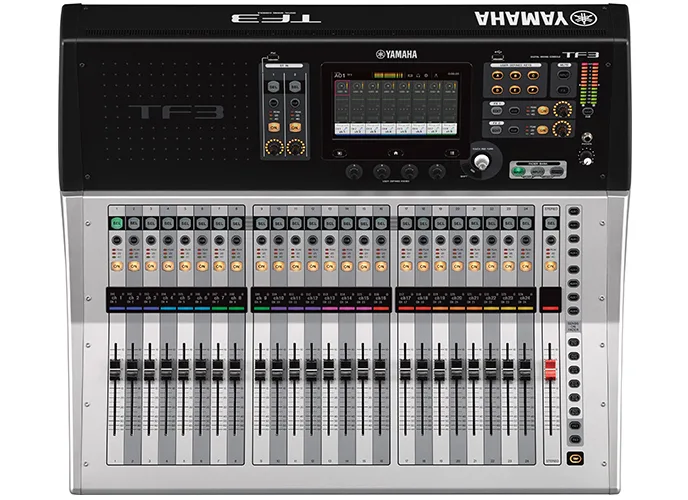Screen dimensions: 688x500
Task: Tap the STEREO master SEL key
Action: (x=551, y=224)
